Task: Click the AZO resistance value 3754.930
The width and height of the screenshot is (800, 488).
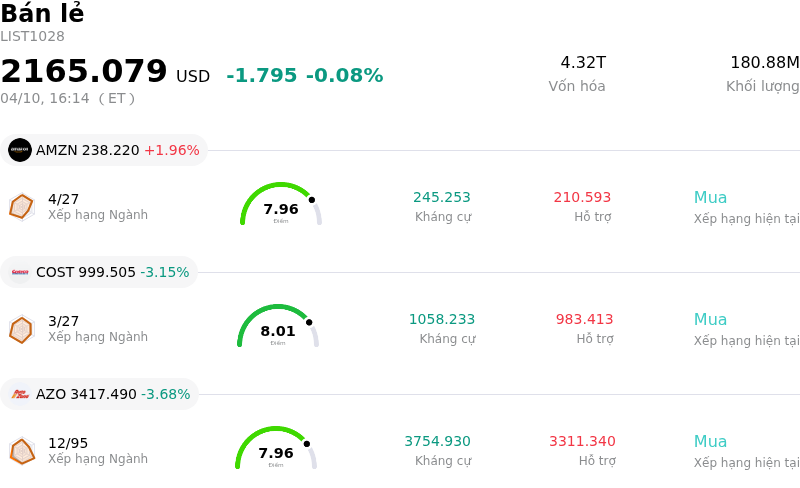Action: 438,442
